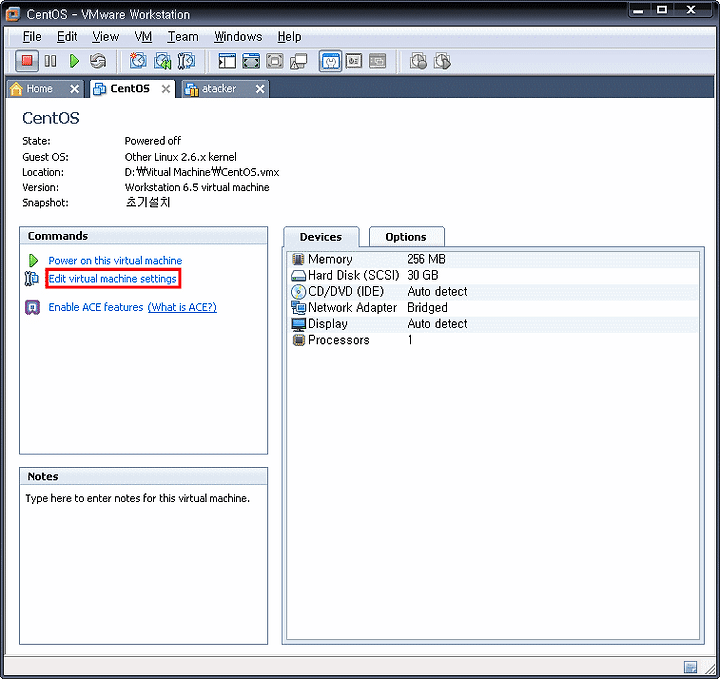Click the status bar icon at bottom right
Image resolution: width=720 pixels, height=679 pixels.
click(690, 667)
